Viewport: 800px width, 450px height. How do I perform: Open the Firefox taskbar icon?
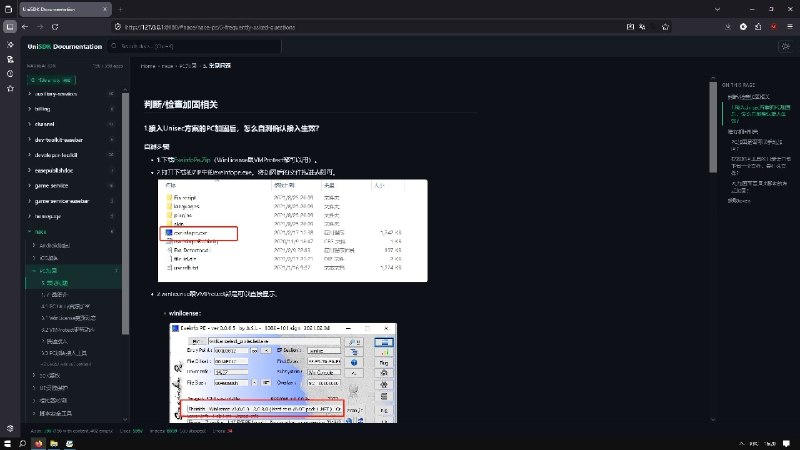[38, 444]
